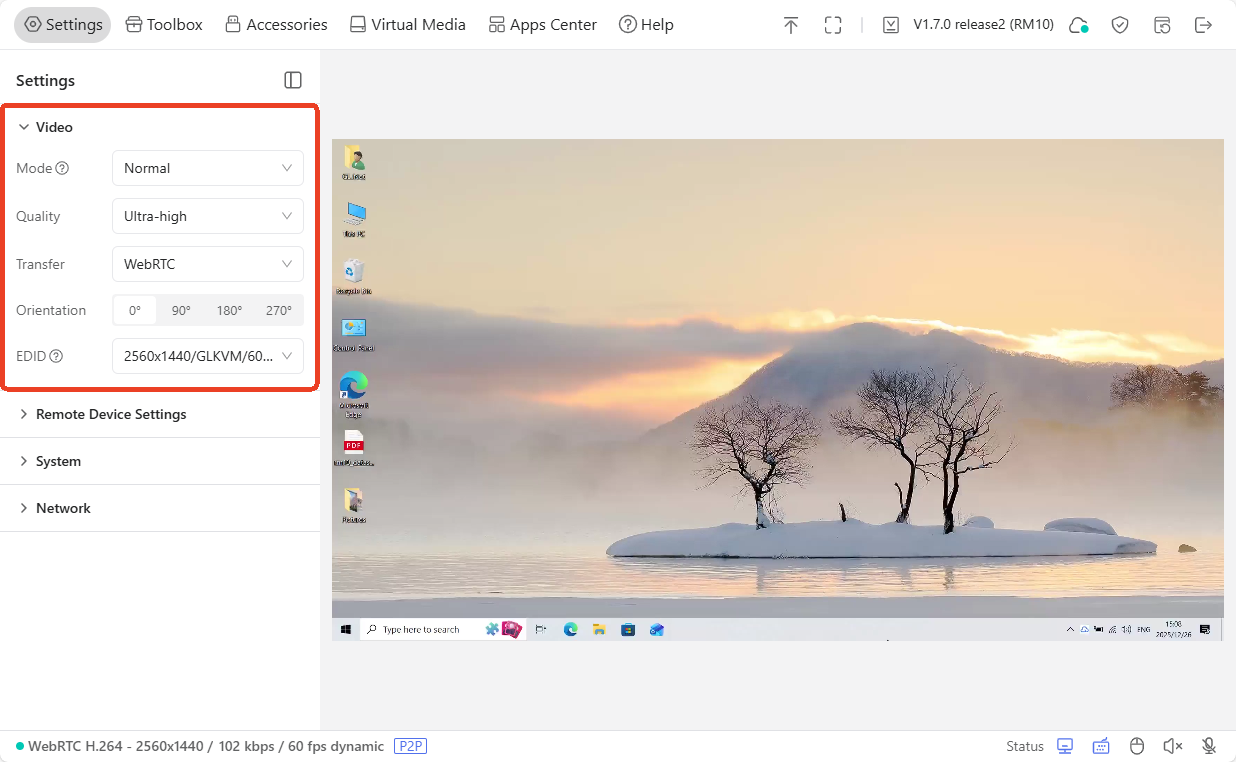
Task: Expand the Remote Device Settings section
Action: click(111, 414)
